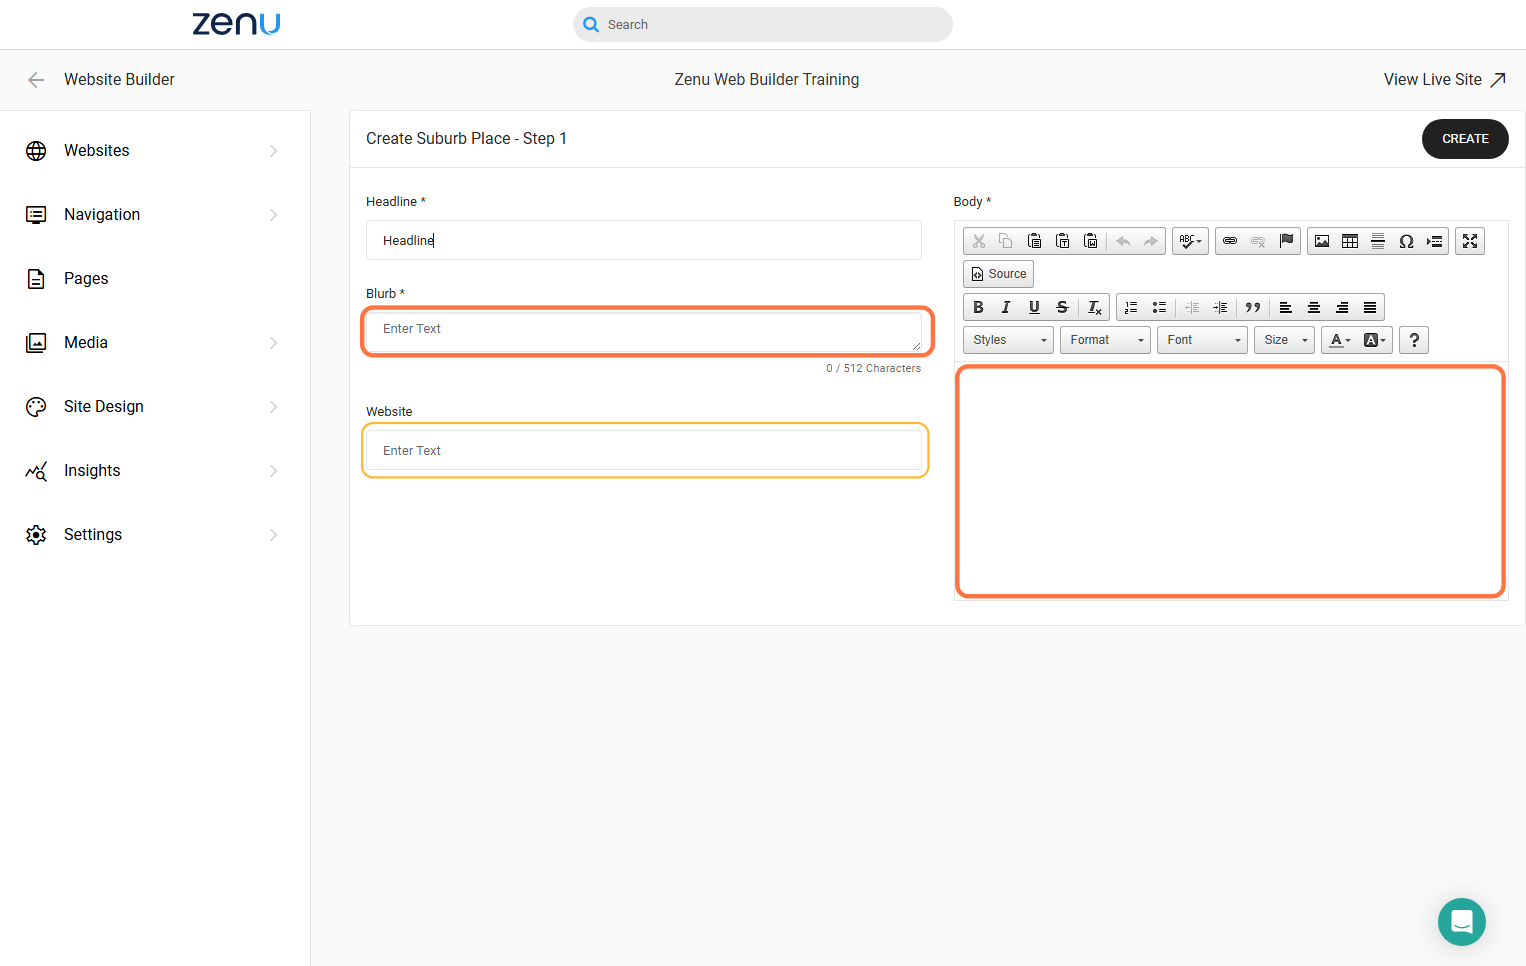Insert a numbered list
This screenshot has width=1526, height=966.
[1131, 307]
